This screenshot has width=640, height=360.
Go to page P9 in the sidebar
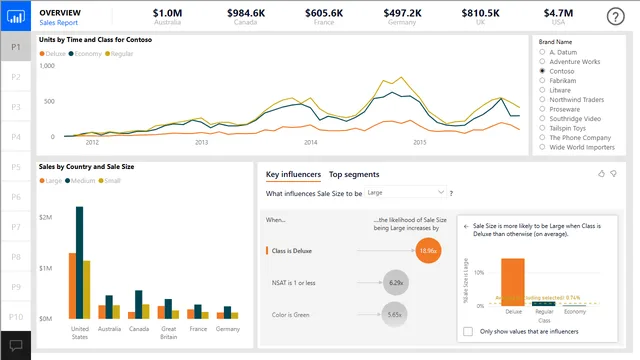[16, 287]
